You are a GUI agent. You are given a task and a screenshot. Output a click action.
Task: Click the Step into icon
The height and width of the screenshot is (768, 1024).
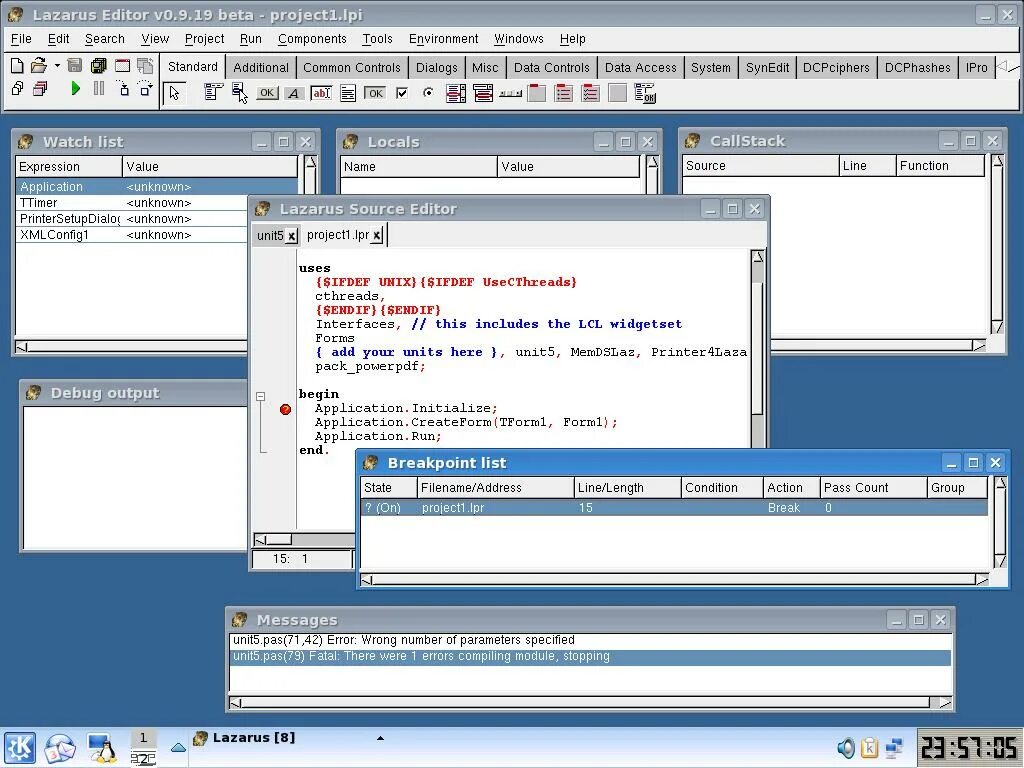pyautogui.click(x=122, y=88)
